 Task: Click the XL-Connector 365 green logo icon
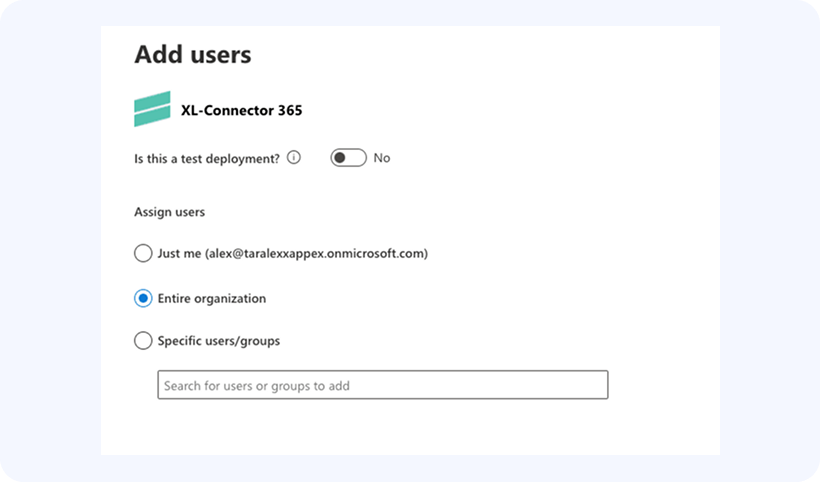[x=152, y=110]
